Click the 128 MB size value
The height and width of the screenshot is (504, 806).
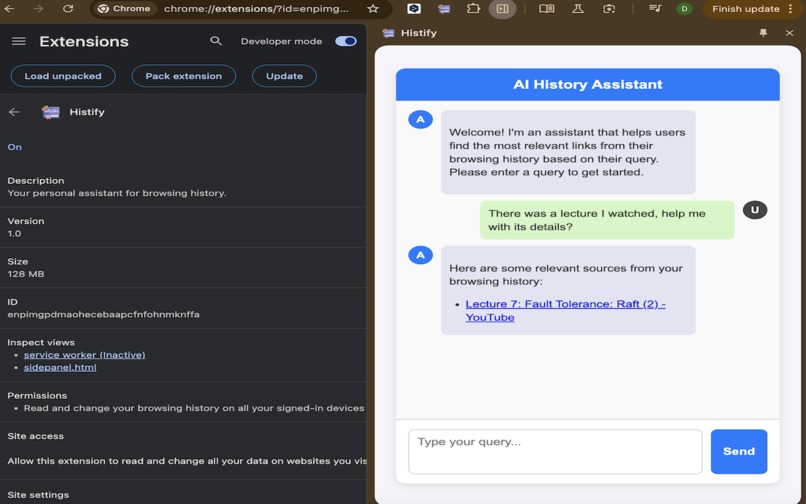26,274
